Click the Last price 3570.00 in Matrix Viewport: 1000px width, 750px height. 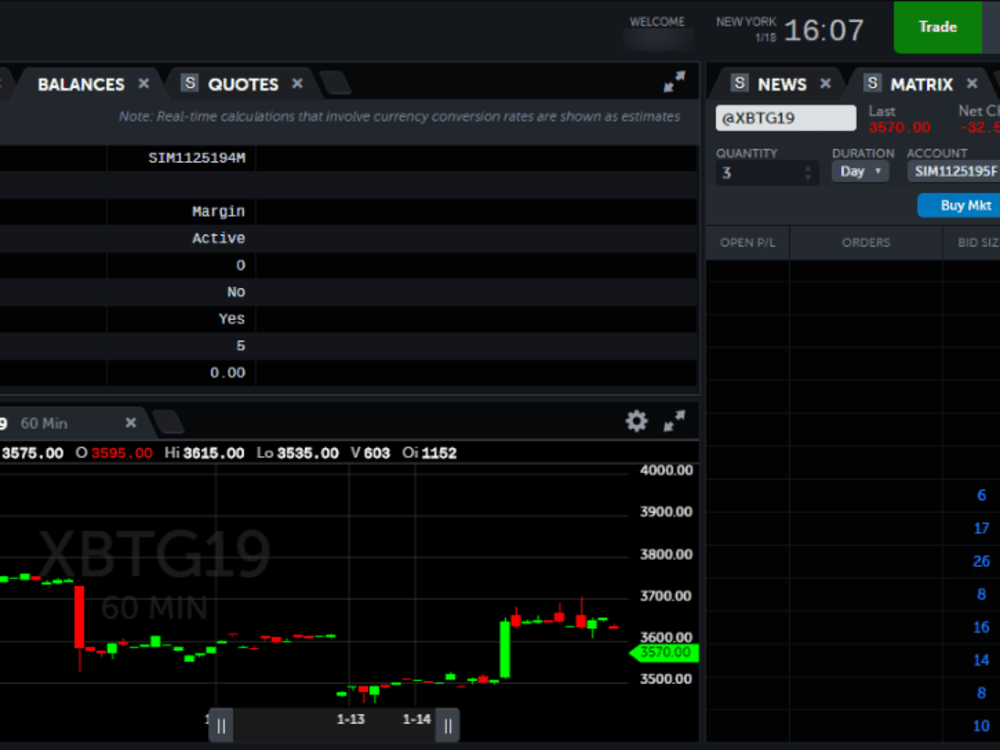899,127
